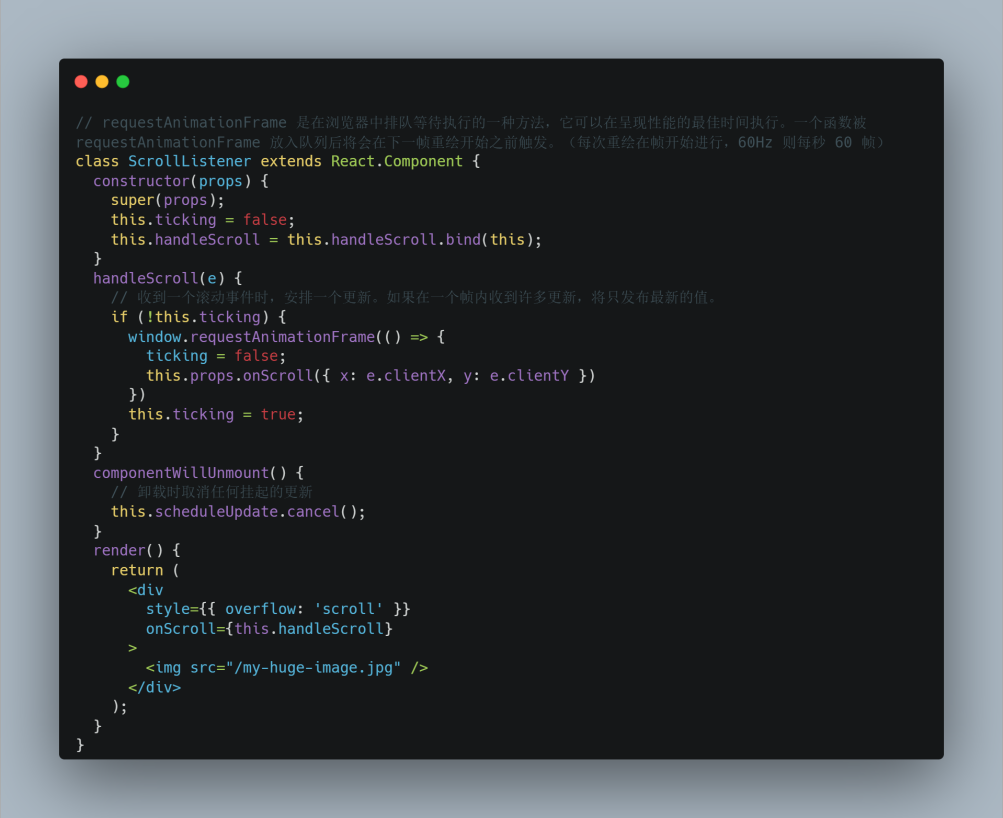The image size is (1003, 818).
Task: Click the line 'this.ticking = false;'
Action: point(203,220)
